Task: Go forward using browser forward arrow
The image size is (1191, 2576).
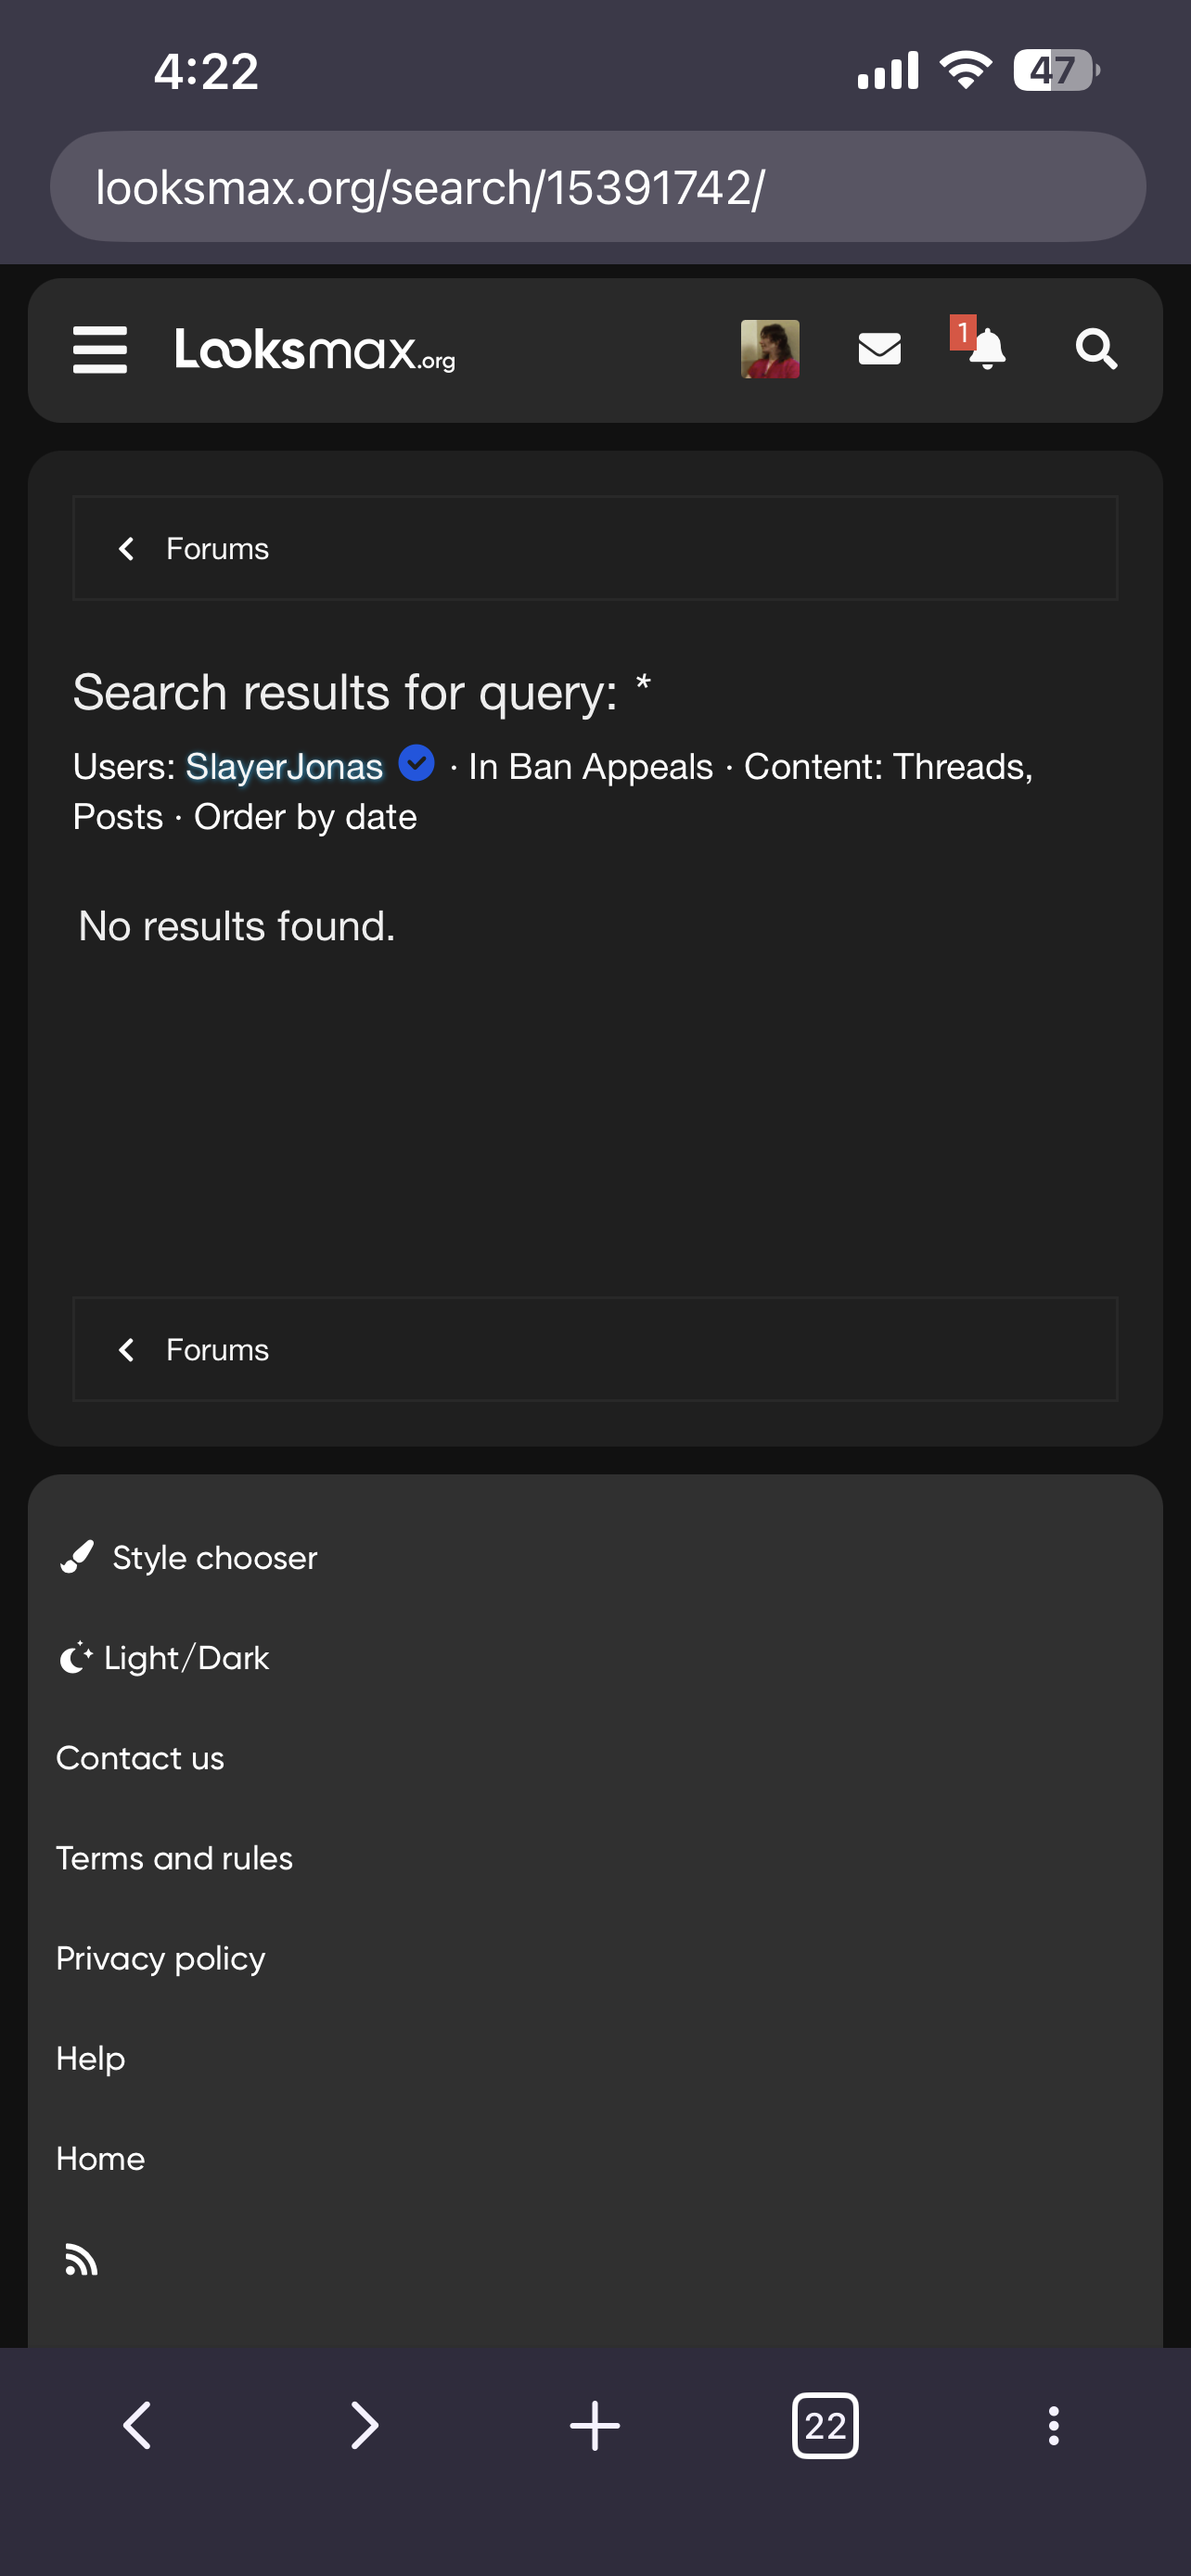Action: (x=365, y=2426)
